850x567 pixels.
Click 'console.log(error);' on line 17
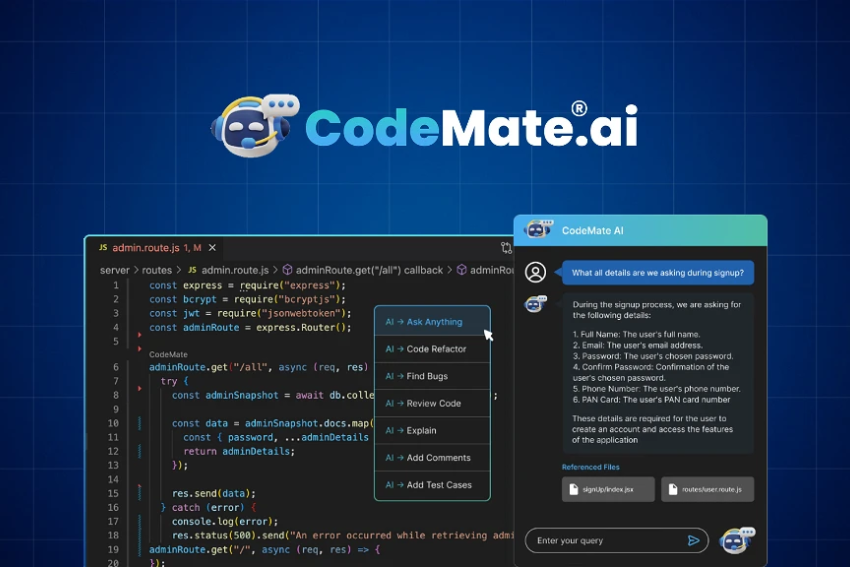[x=225, y=521]
